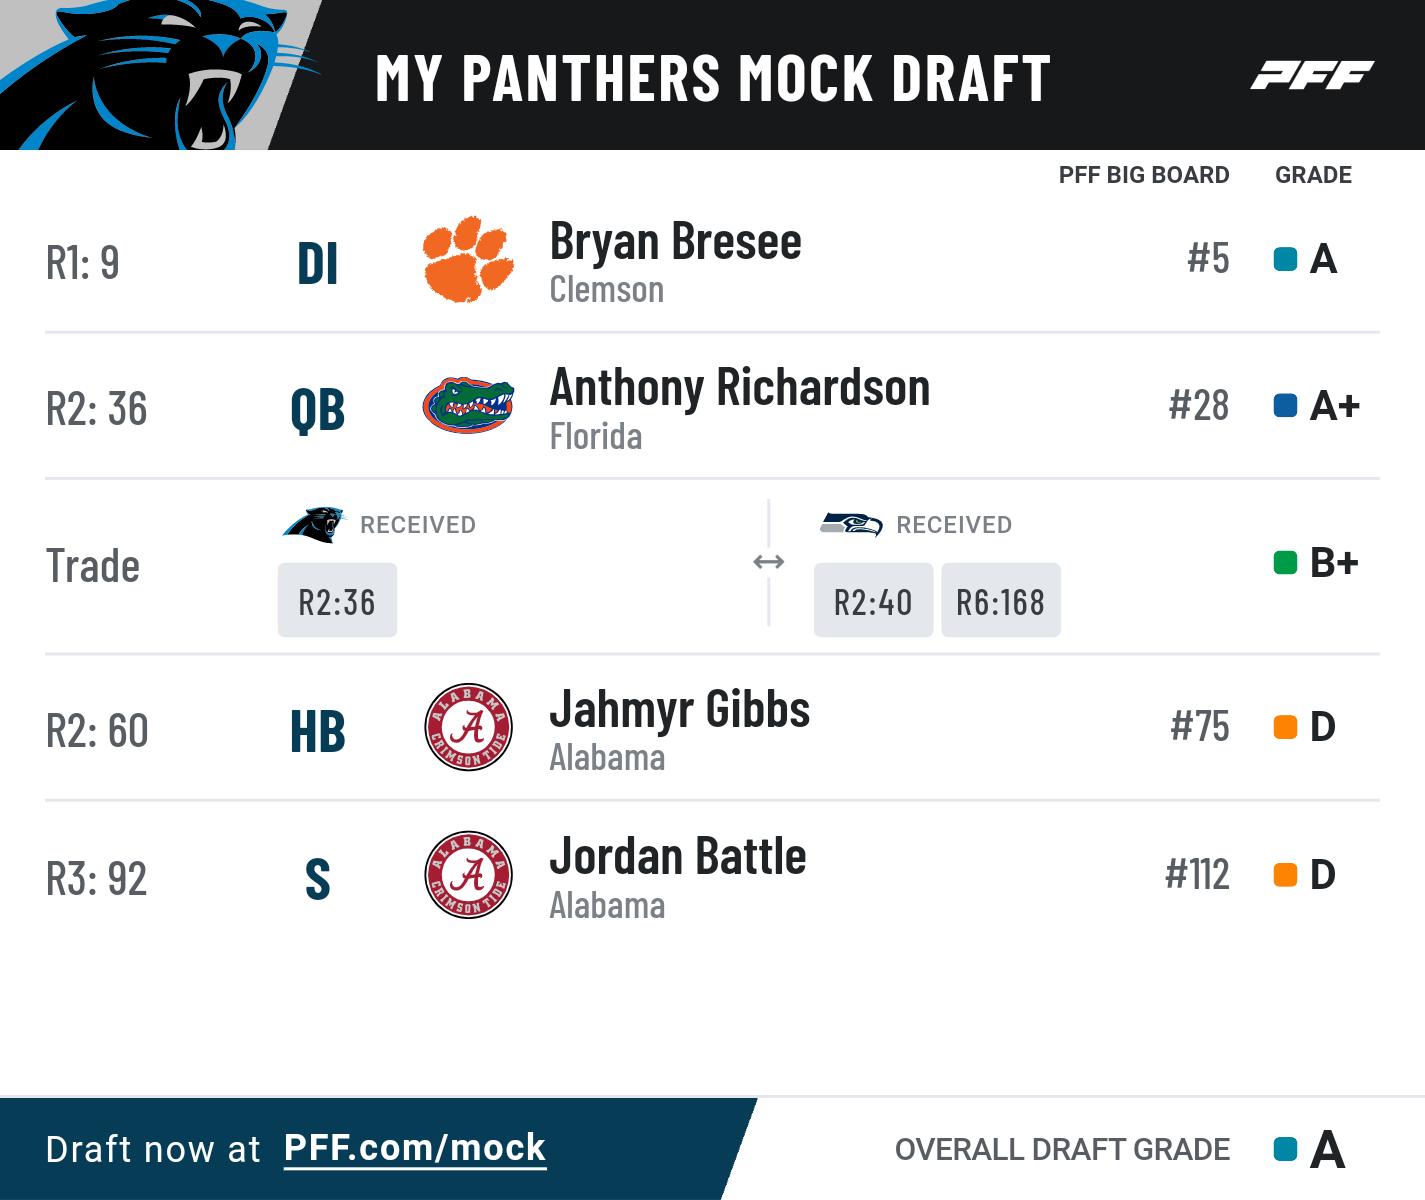1425x1200 pixels.
Task: Click the PFF logo in header
Action: pyautogui.click(x=1312, y=75)
